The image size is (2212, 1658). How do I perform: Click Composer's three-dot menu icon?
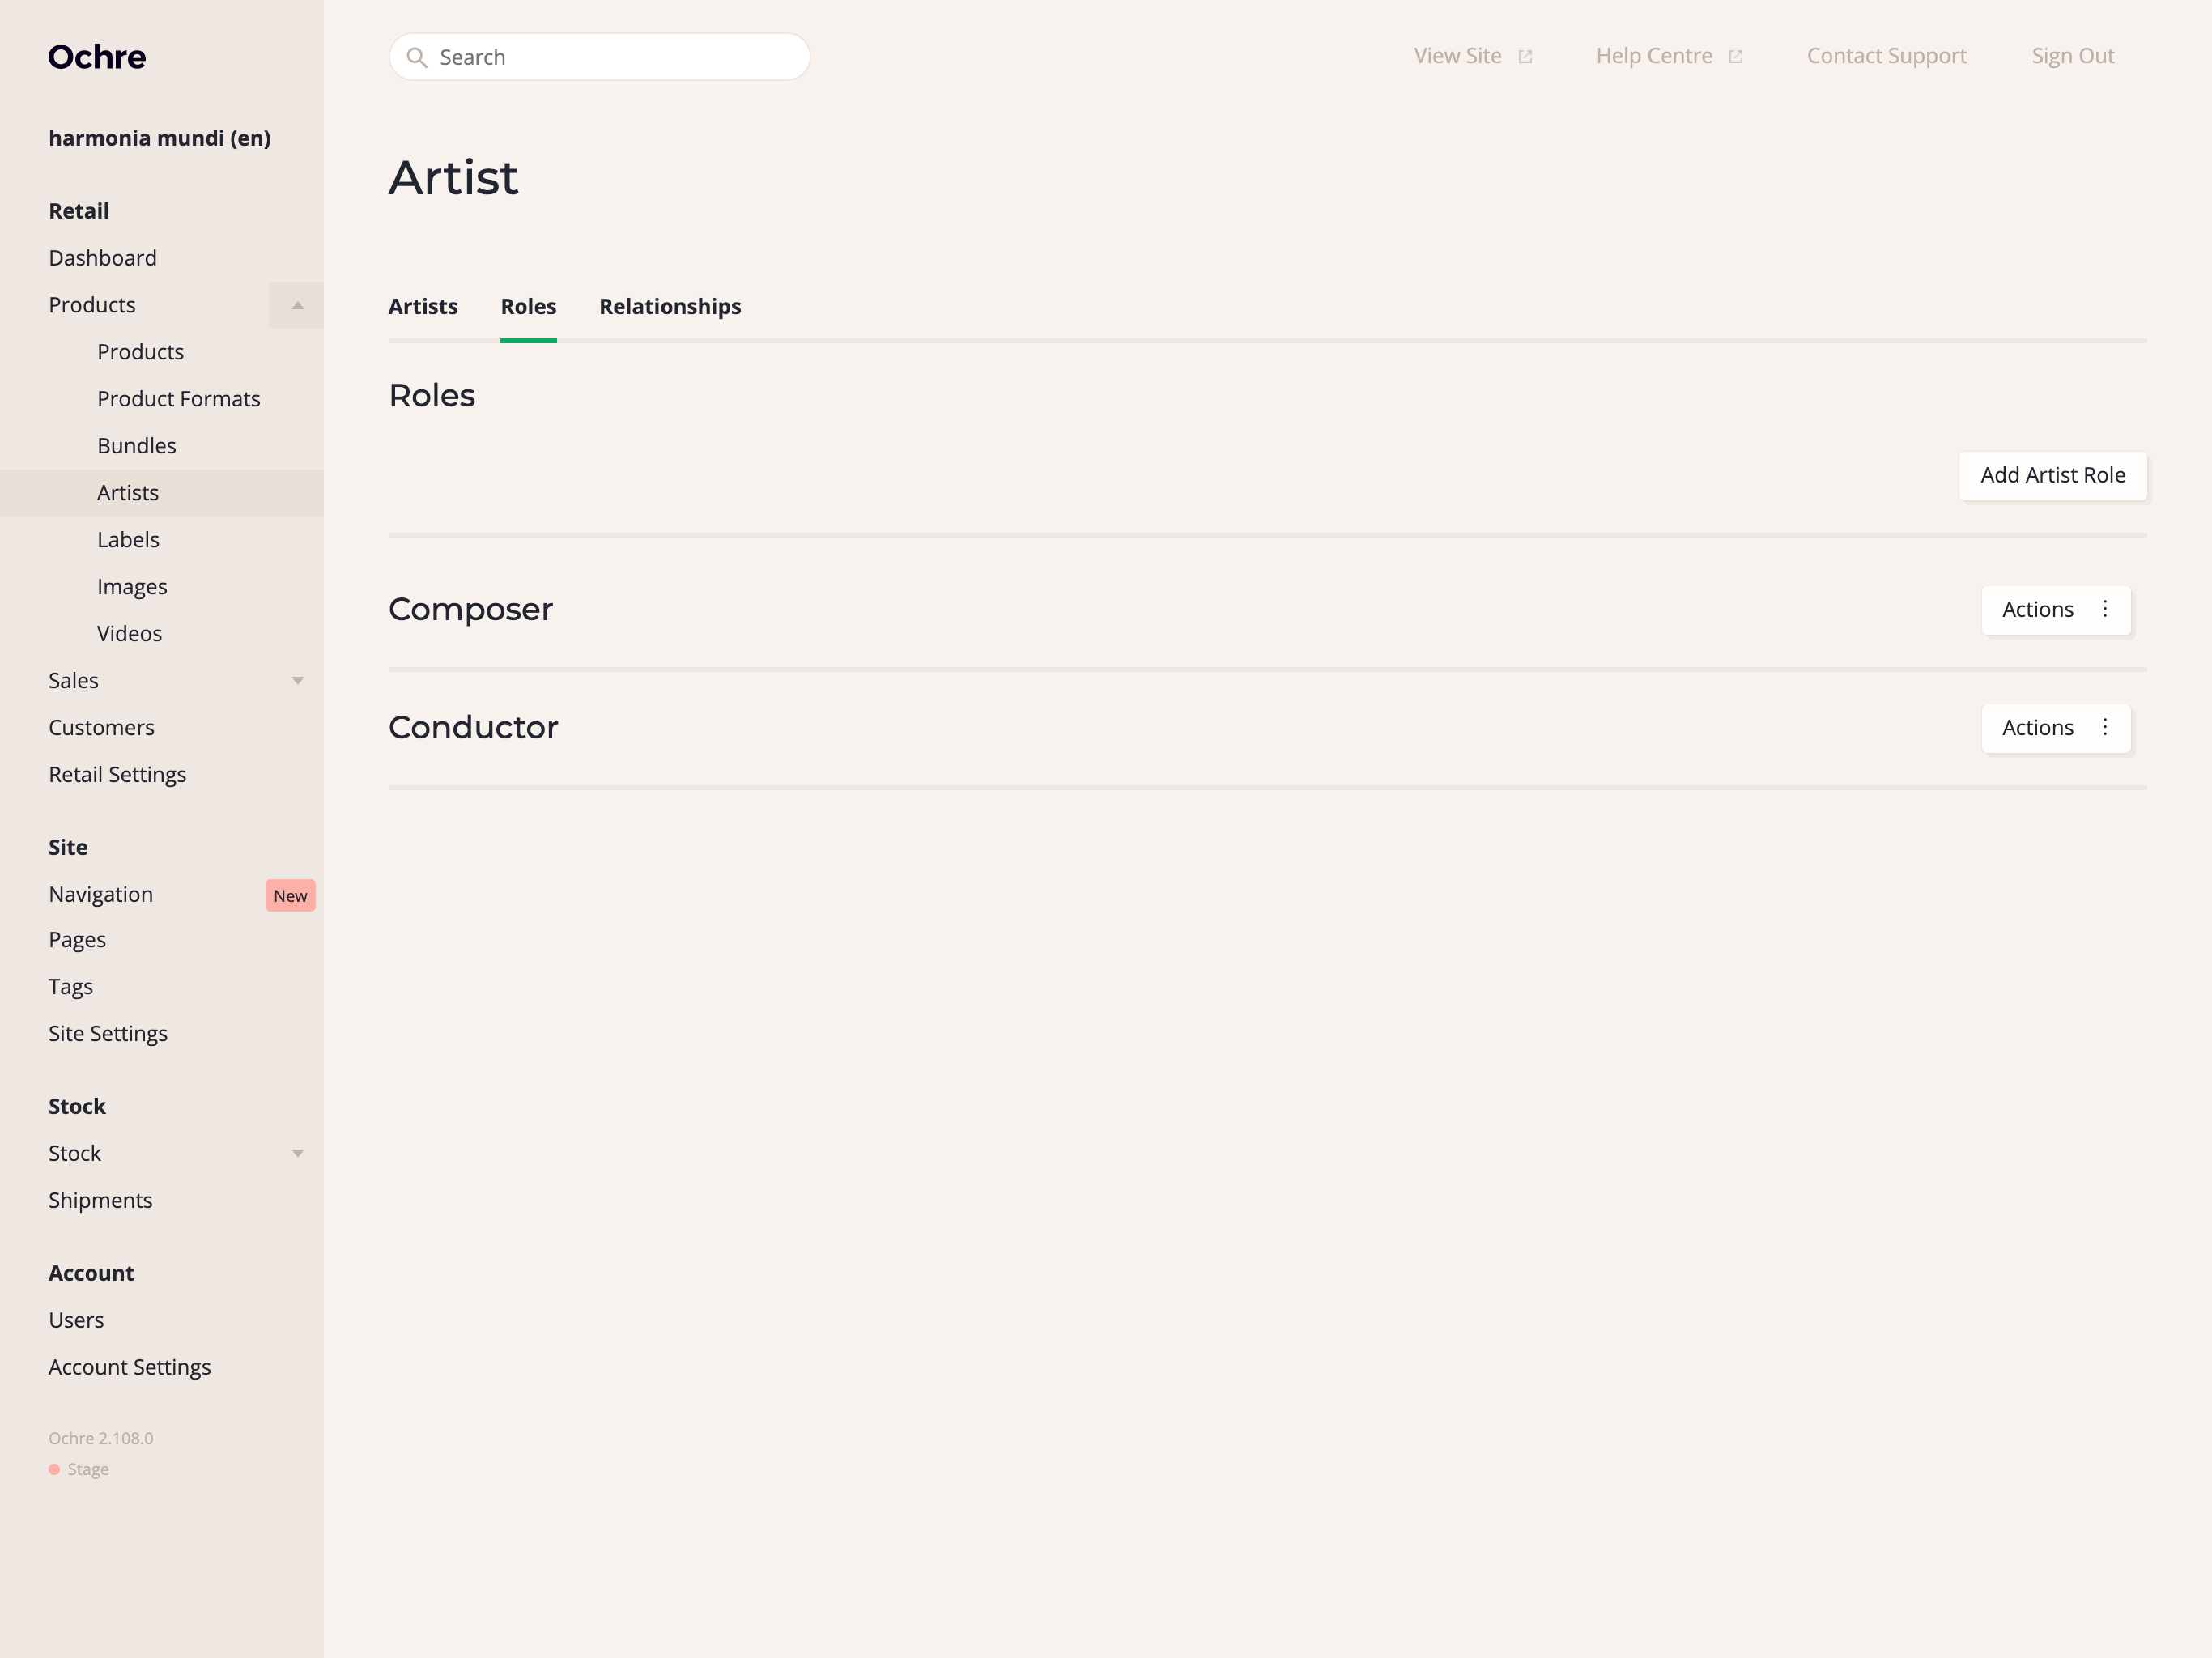[x=2105, y=609]
